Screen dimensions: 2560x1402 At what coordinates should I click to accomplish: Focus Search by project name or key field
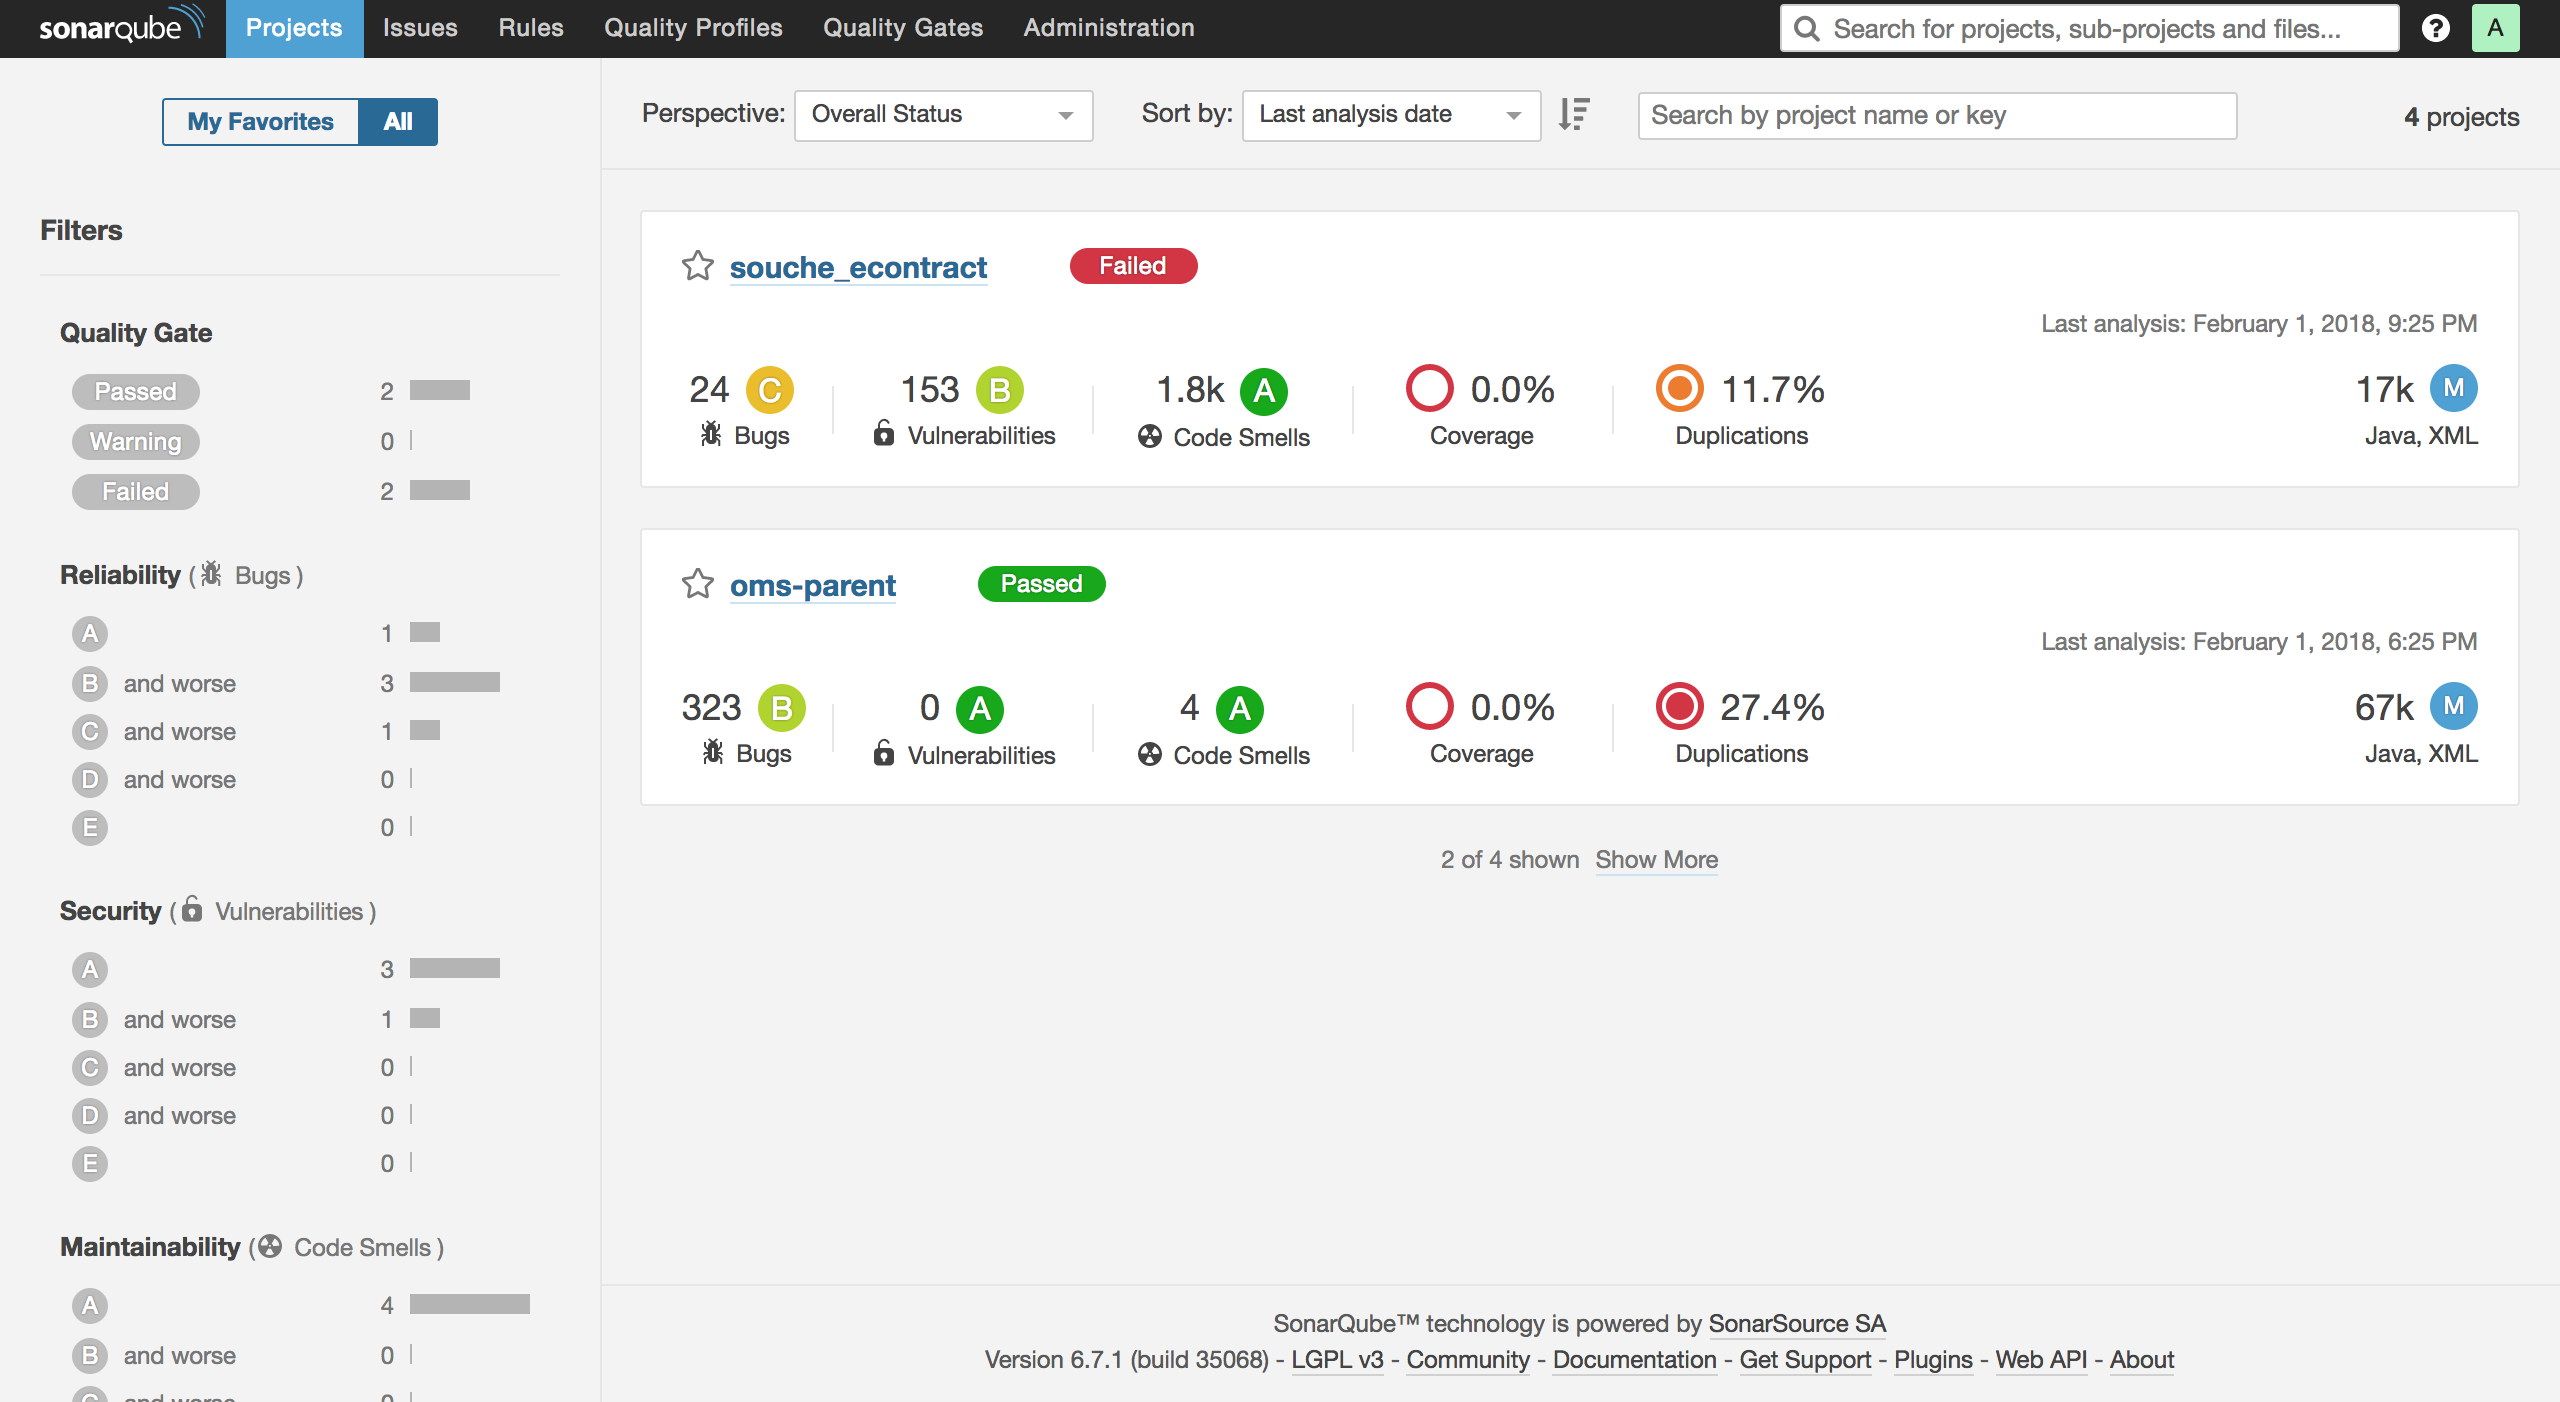point(1937,116)
